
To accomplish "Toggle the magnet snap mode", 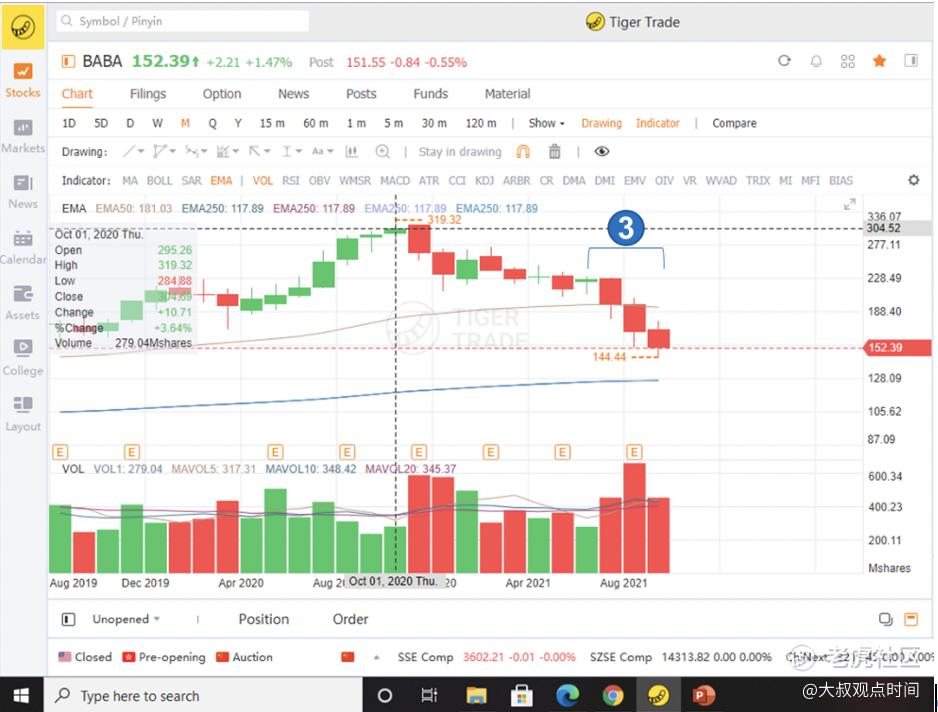I will click(523, 152).
